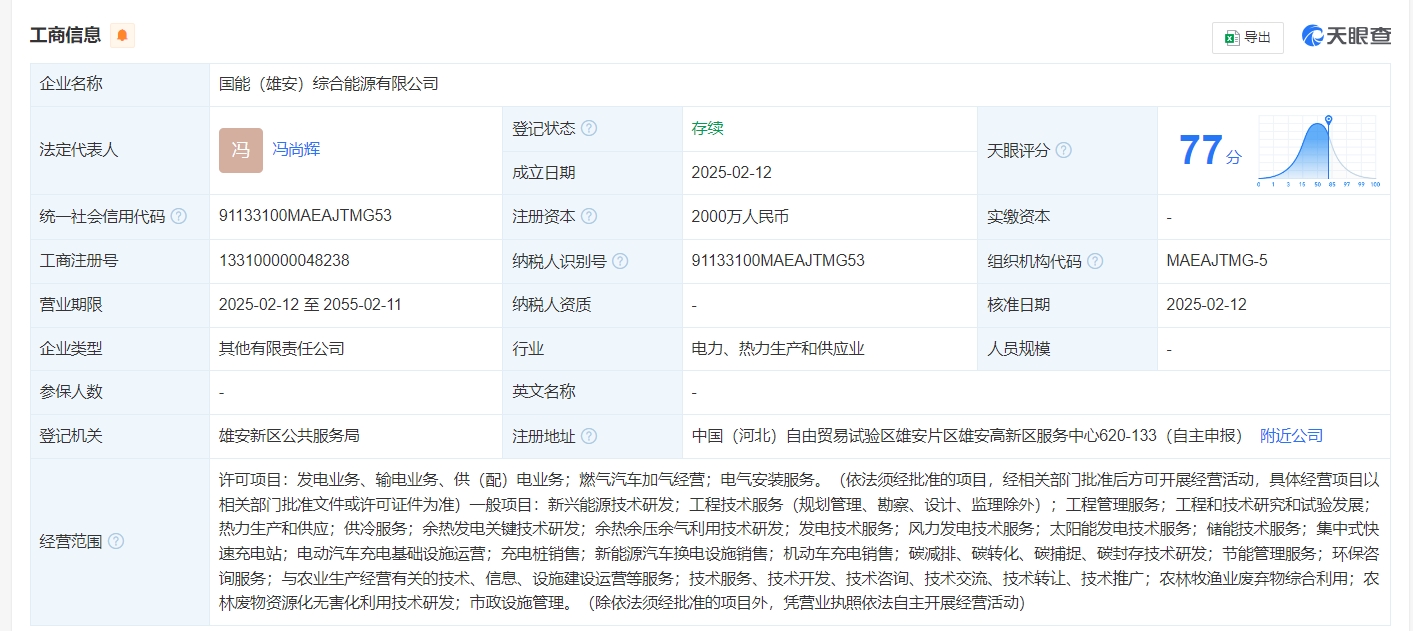Click industry 电力、热力生产和供应业

click(778, 349)
